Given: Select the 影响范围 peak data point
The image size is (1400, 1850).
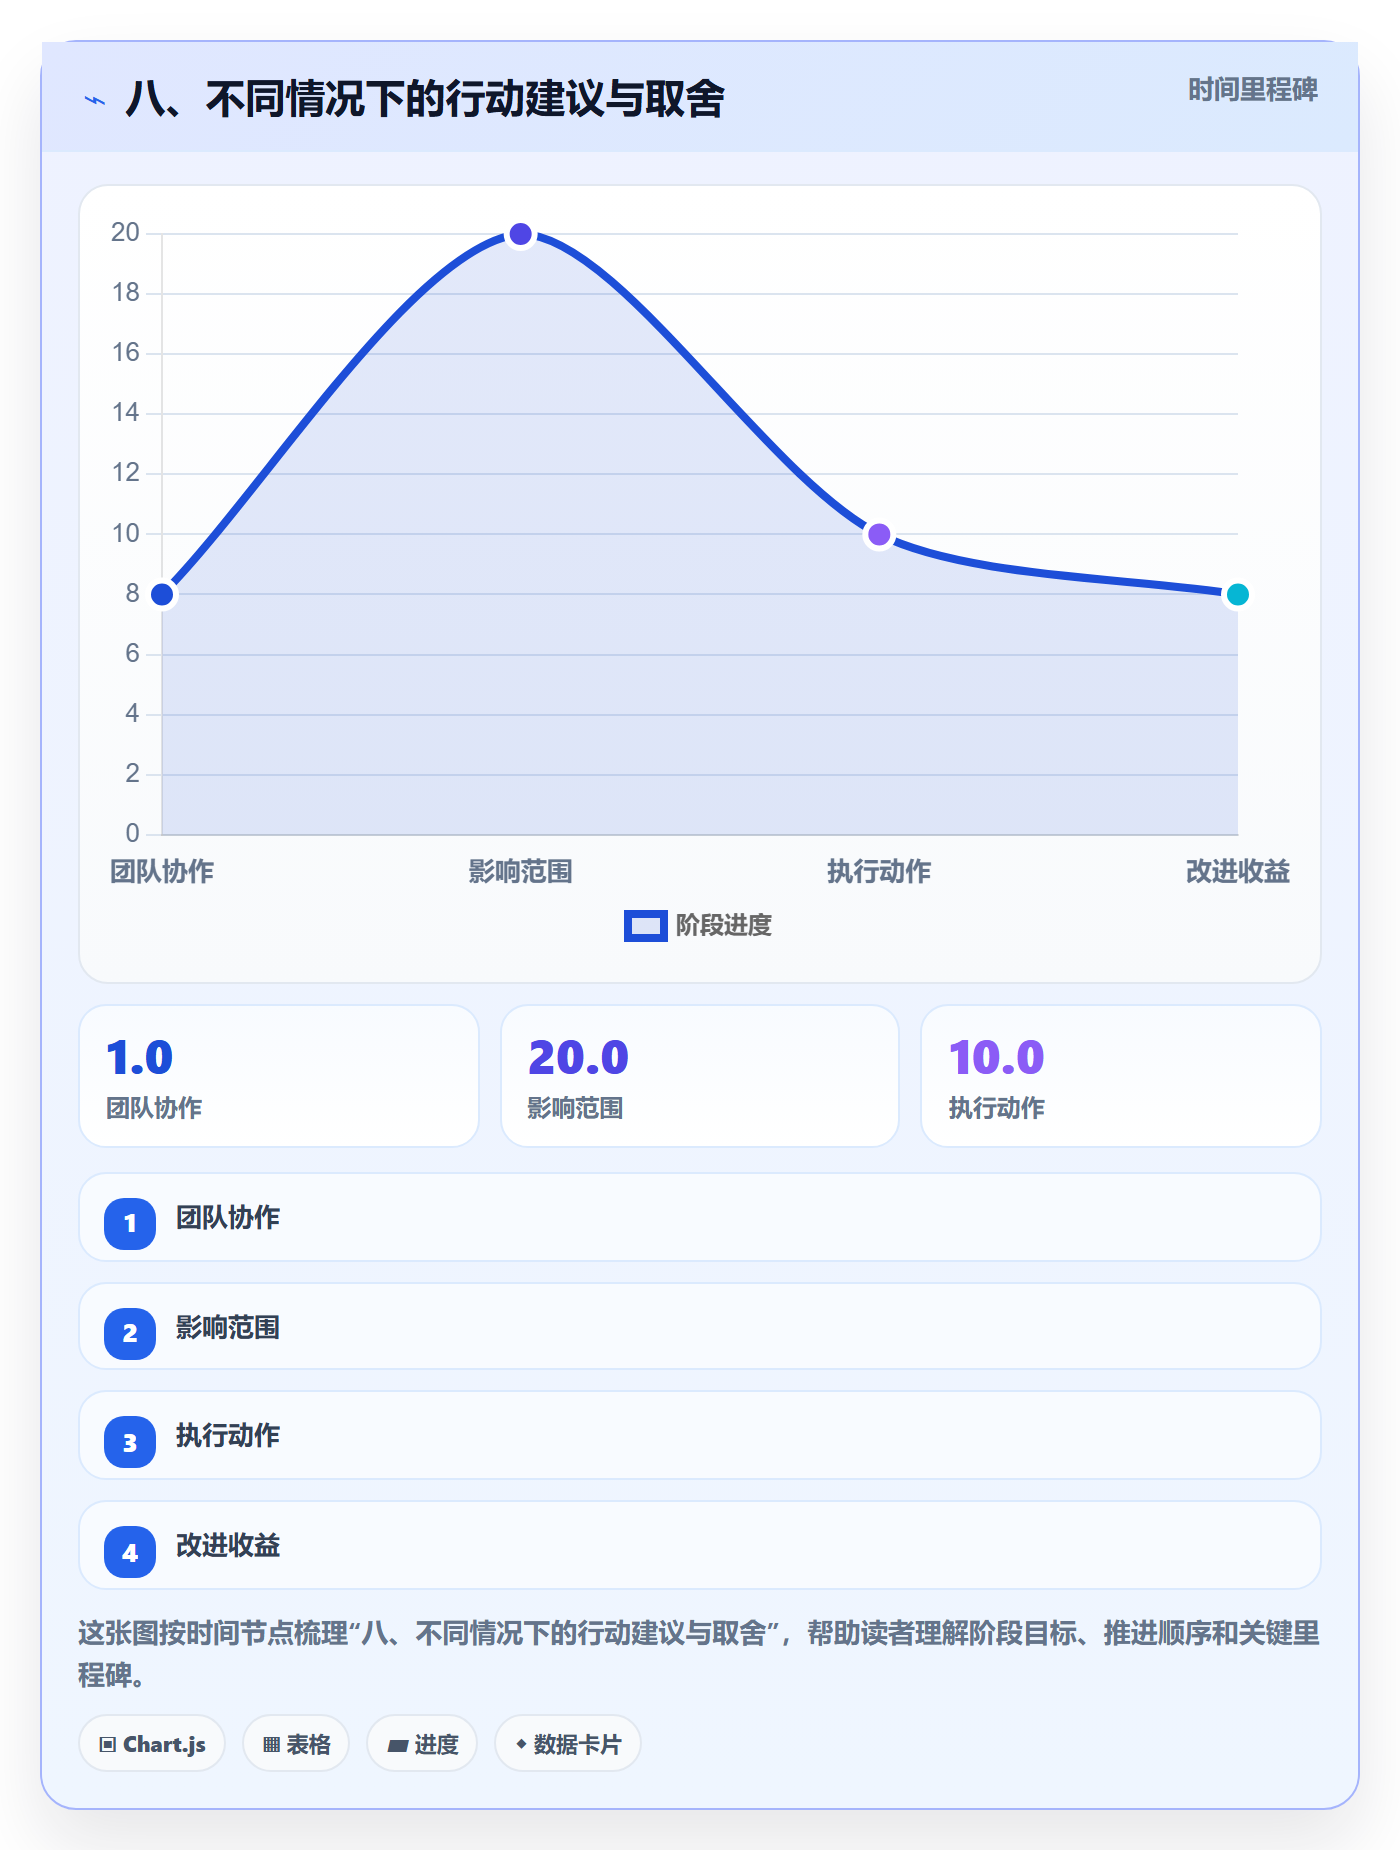Looking at the screenshot, I should tap(520, 234).
